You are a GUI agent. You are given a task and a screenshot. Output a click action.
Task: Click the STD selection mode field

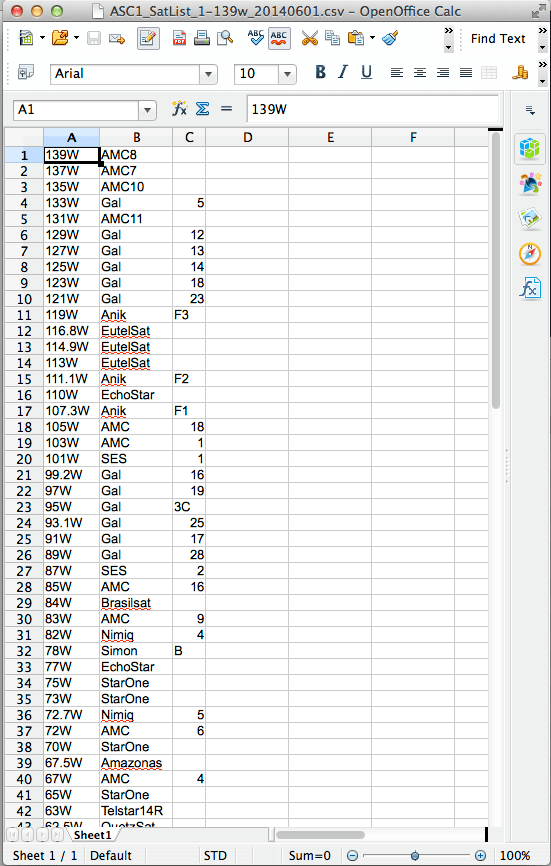tap(215, 856)
